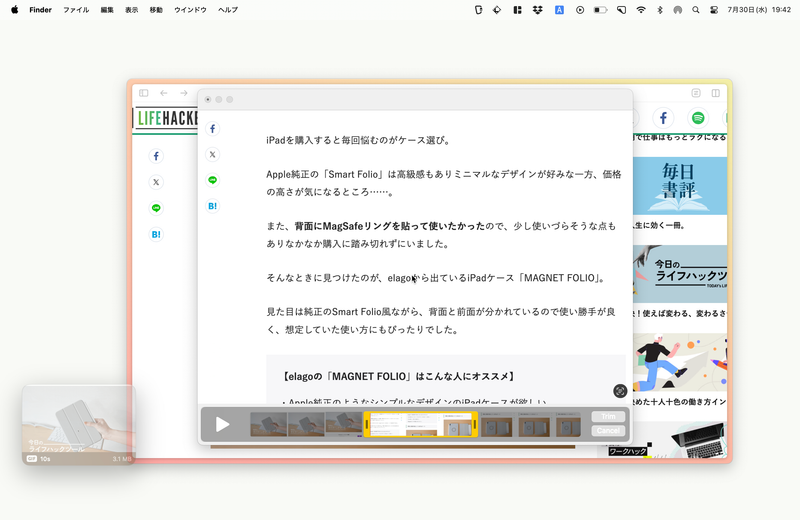This screenshot has height=520, width=800.
Task: Click the browser back arrow
Action: click(x=164, y=93)
